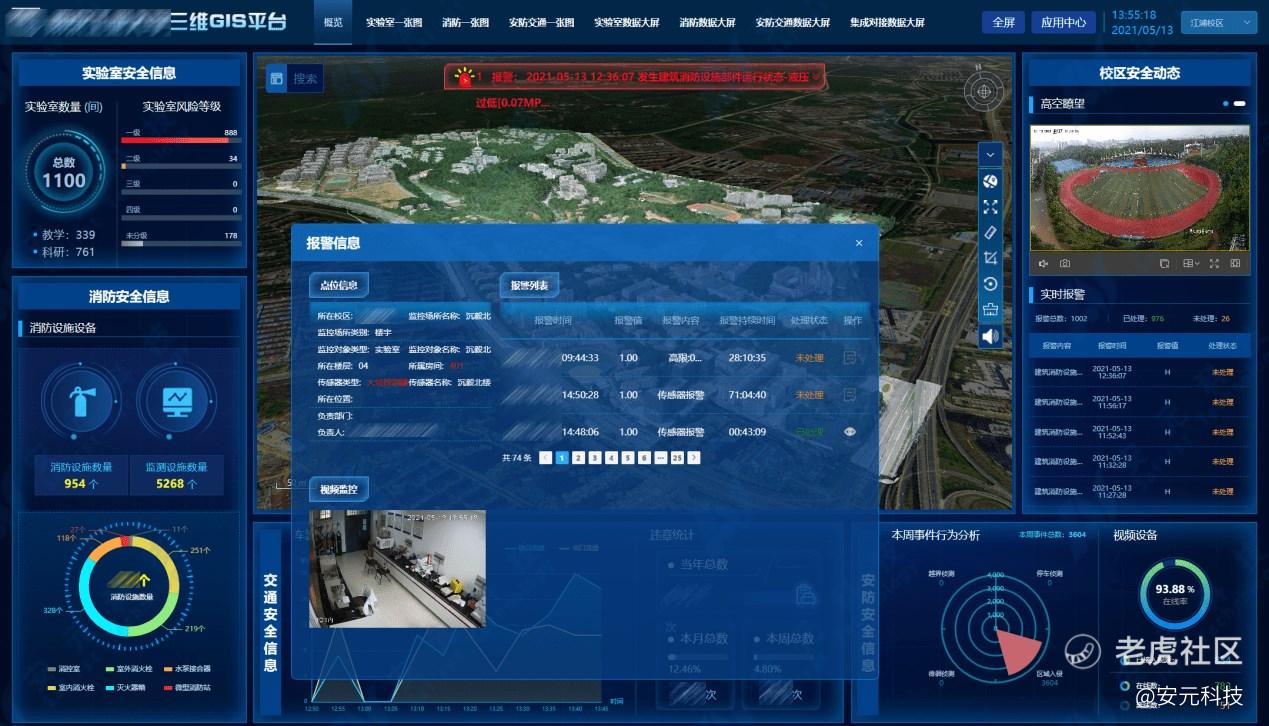The image size is (1269, 726).
Task: Open the toolbox map tool
Action: click(990, 310)
